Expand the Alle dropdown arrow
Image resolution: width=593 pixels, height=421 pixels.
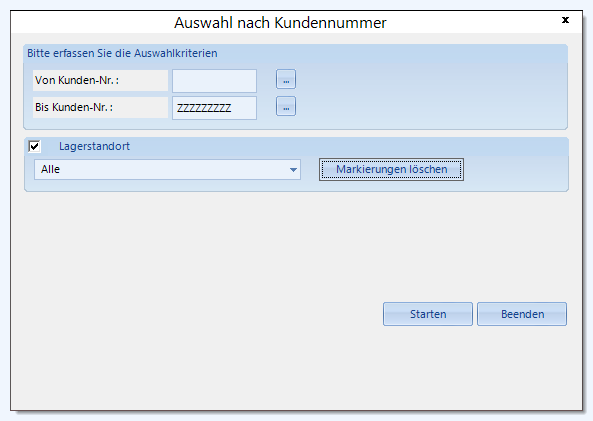[x=293, y=169]
